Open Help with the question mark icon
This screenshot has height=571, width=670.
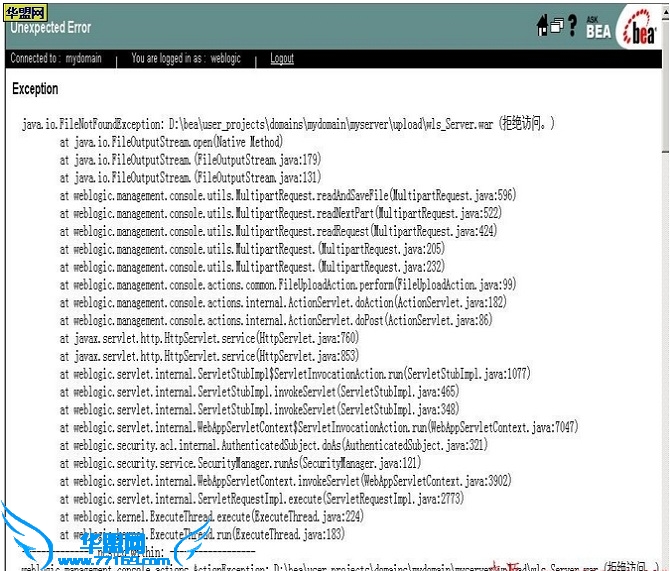[573, 26]
